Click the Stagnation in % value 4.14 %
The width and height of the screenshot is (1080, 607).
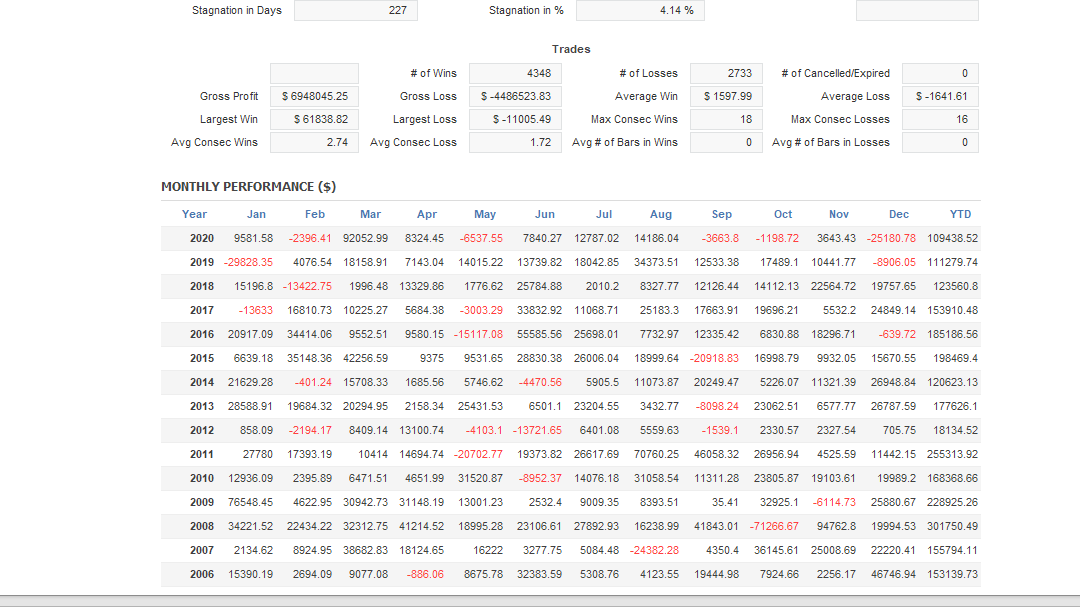[x=640, y=10]
